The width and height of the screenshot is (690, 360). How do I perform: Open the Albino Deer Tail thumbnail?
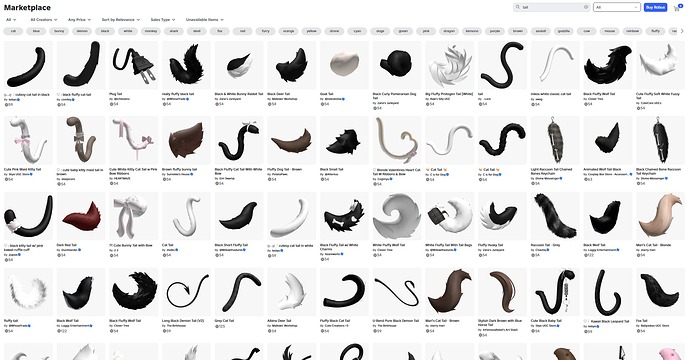(291, 292)
